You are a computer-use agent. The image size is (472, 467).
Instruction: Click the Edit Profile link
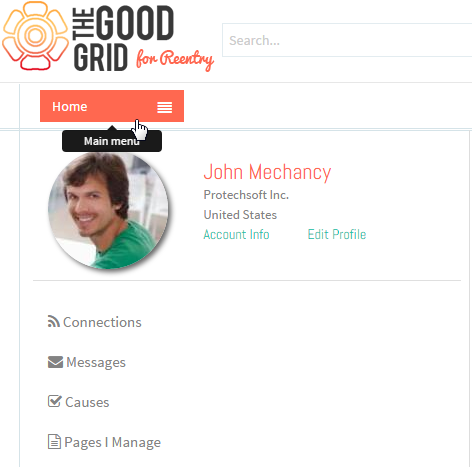[337, 234]
